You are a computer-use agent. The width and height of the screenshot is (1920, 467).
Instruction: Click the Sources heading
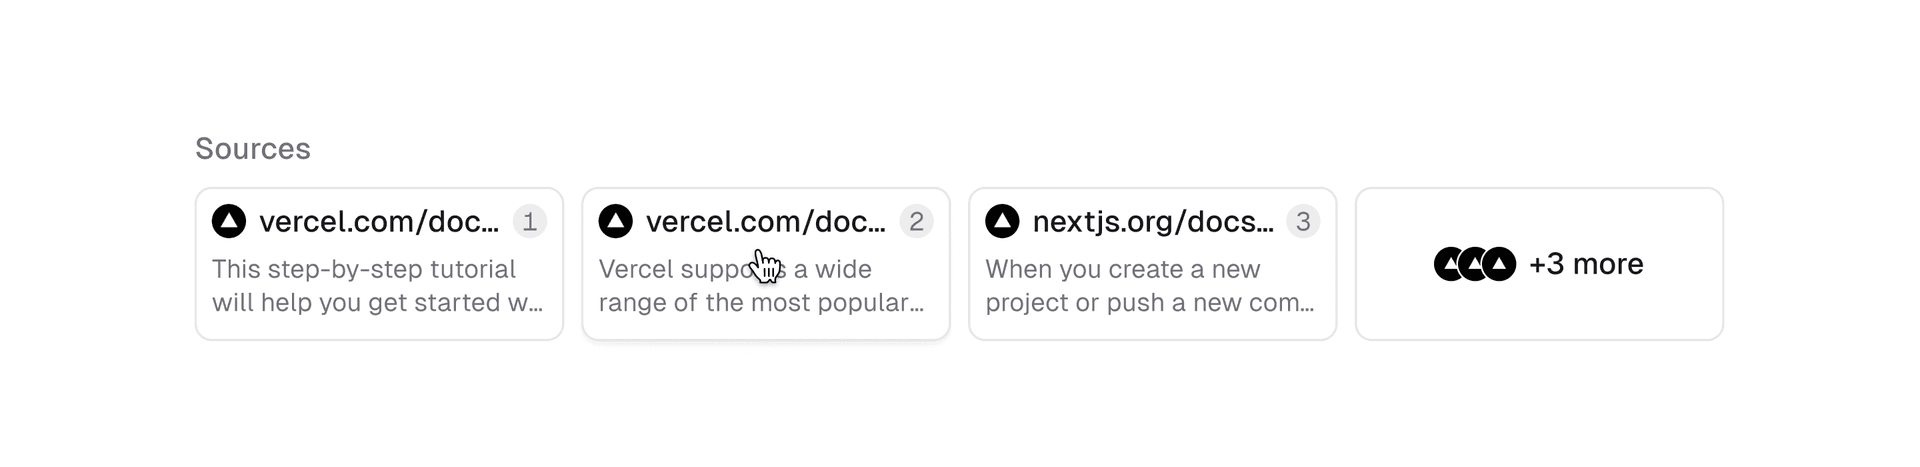point(253,149)
